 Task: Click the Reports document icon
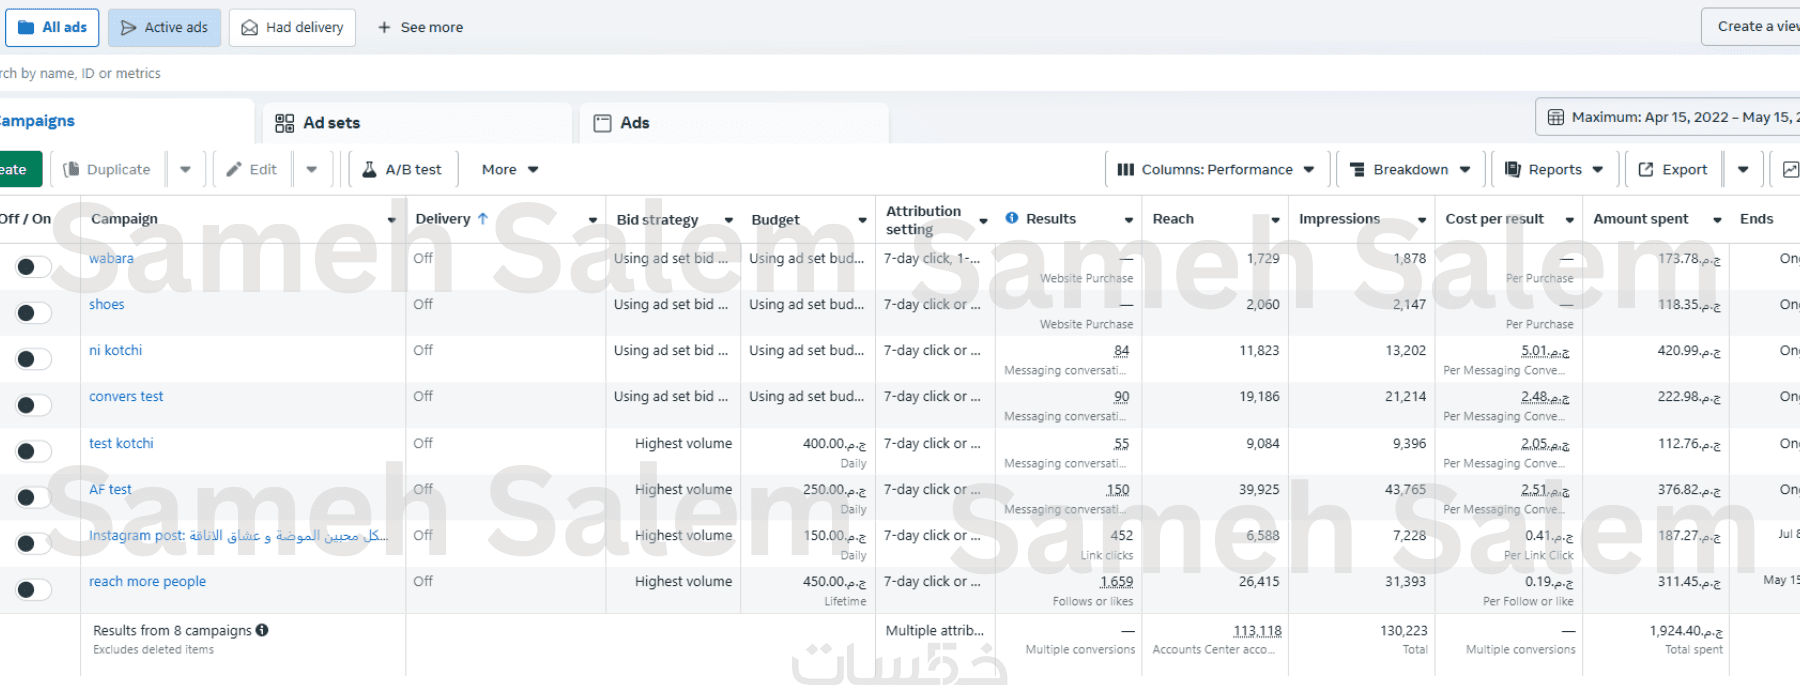tap(1513, 169)
